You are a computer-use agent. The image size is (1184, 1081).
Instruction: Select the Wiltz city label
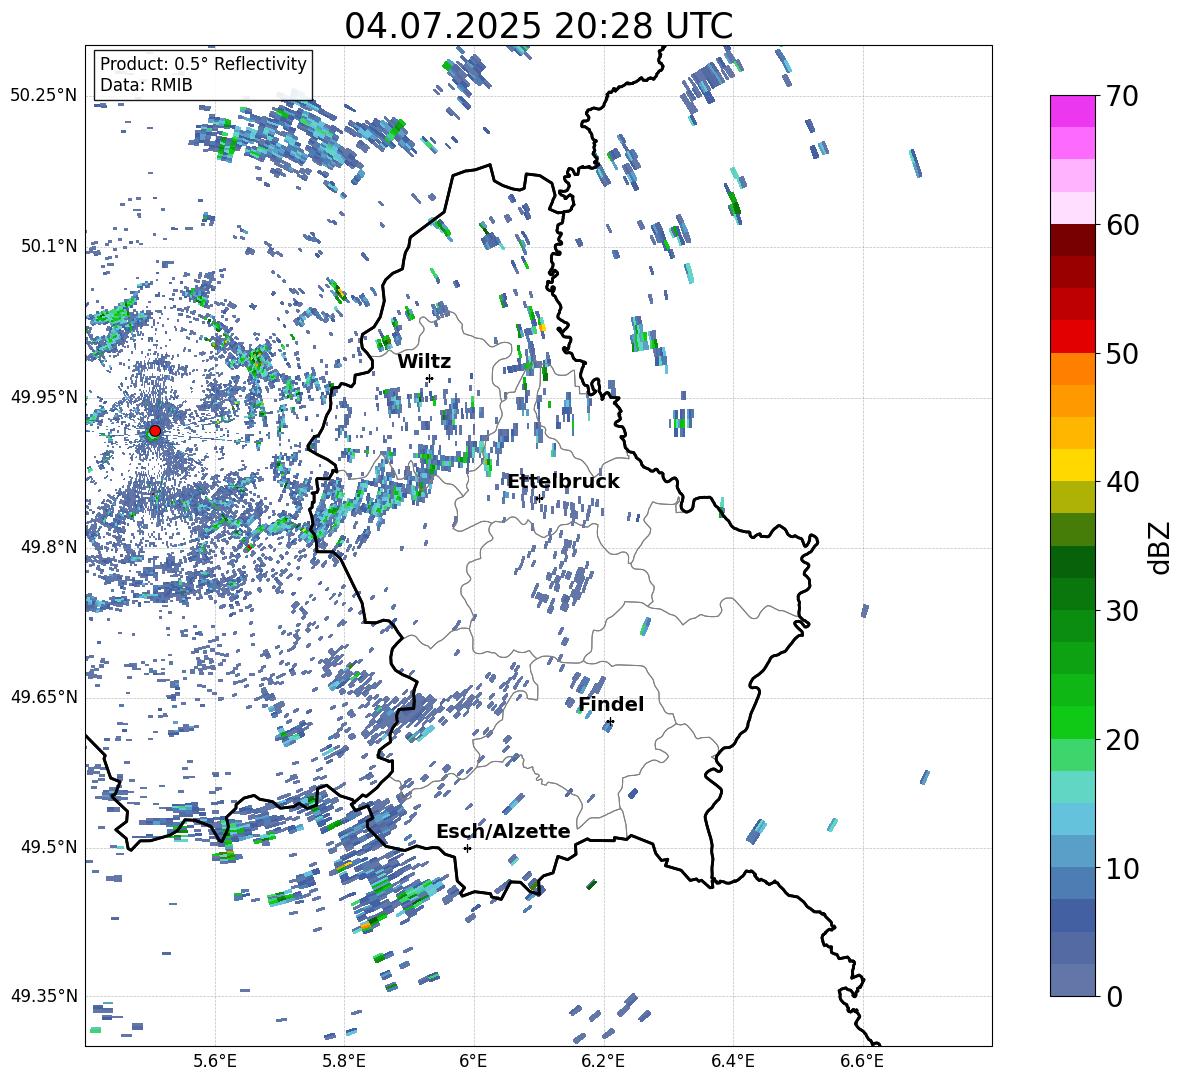pyautogui.click(x=424, y=362)
